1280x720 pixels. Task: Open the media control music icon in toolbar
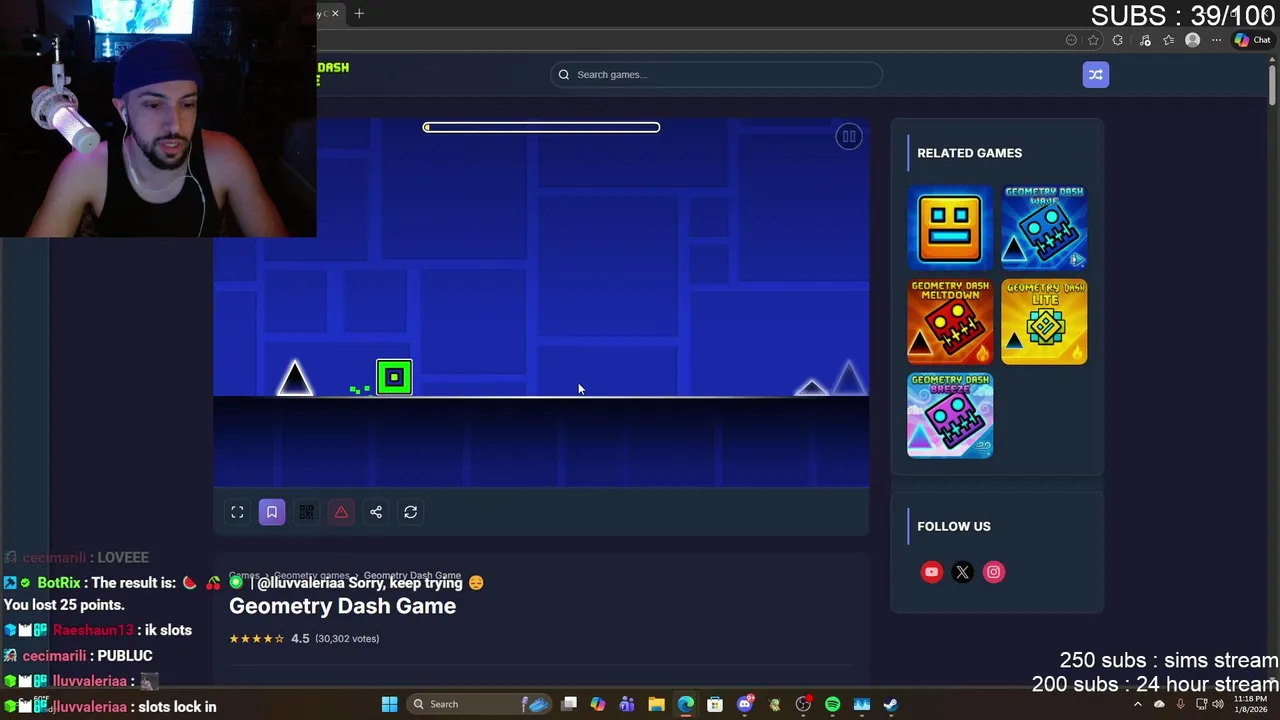pyautogui.click(x=1145, y=40)
